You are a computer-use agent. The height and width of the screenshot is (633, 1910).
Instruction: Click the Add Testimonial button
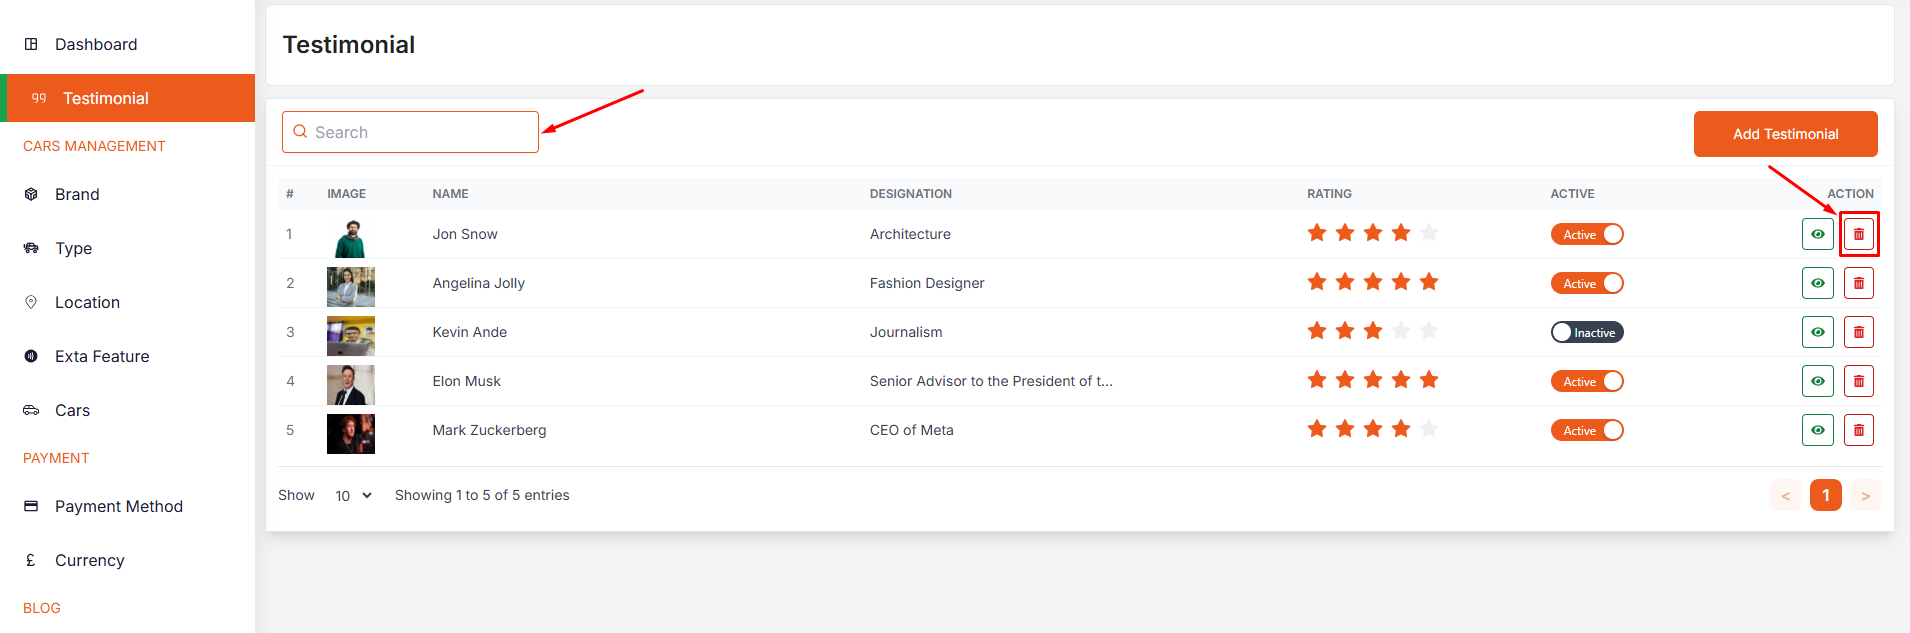1785,134
